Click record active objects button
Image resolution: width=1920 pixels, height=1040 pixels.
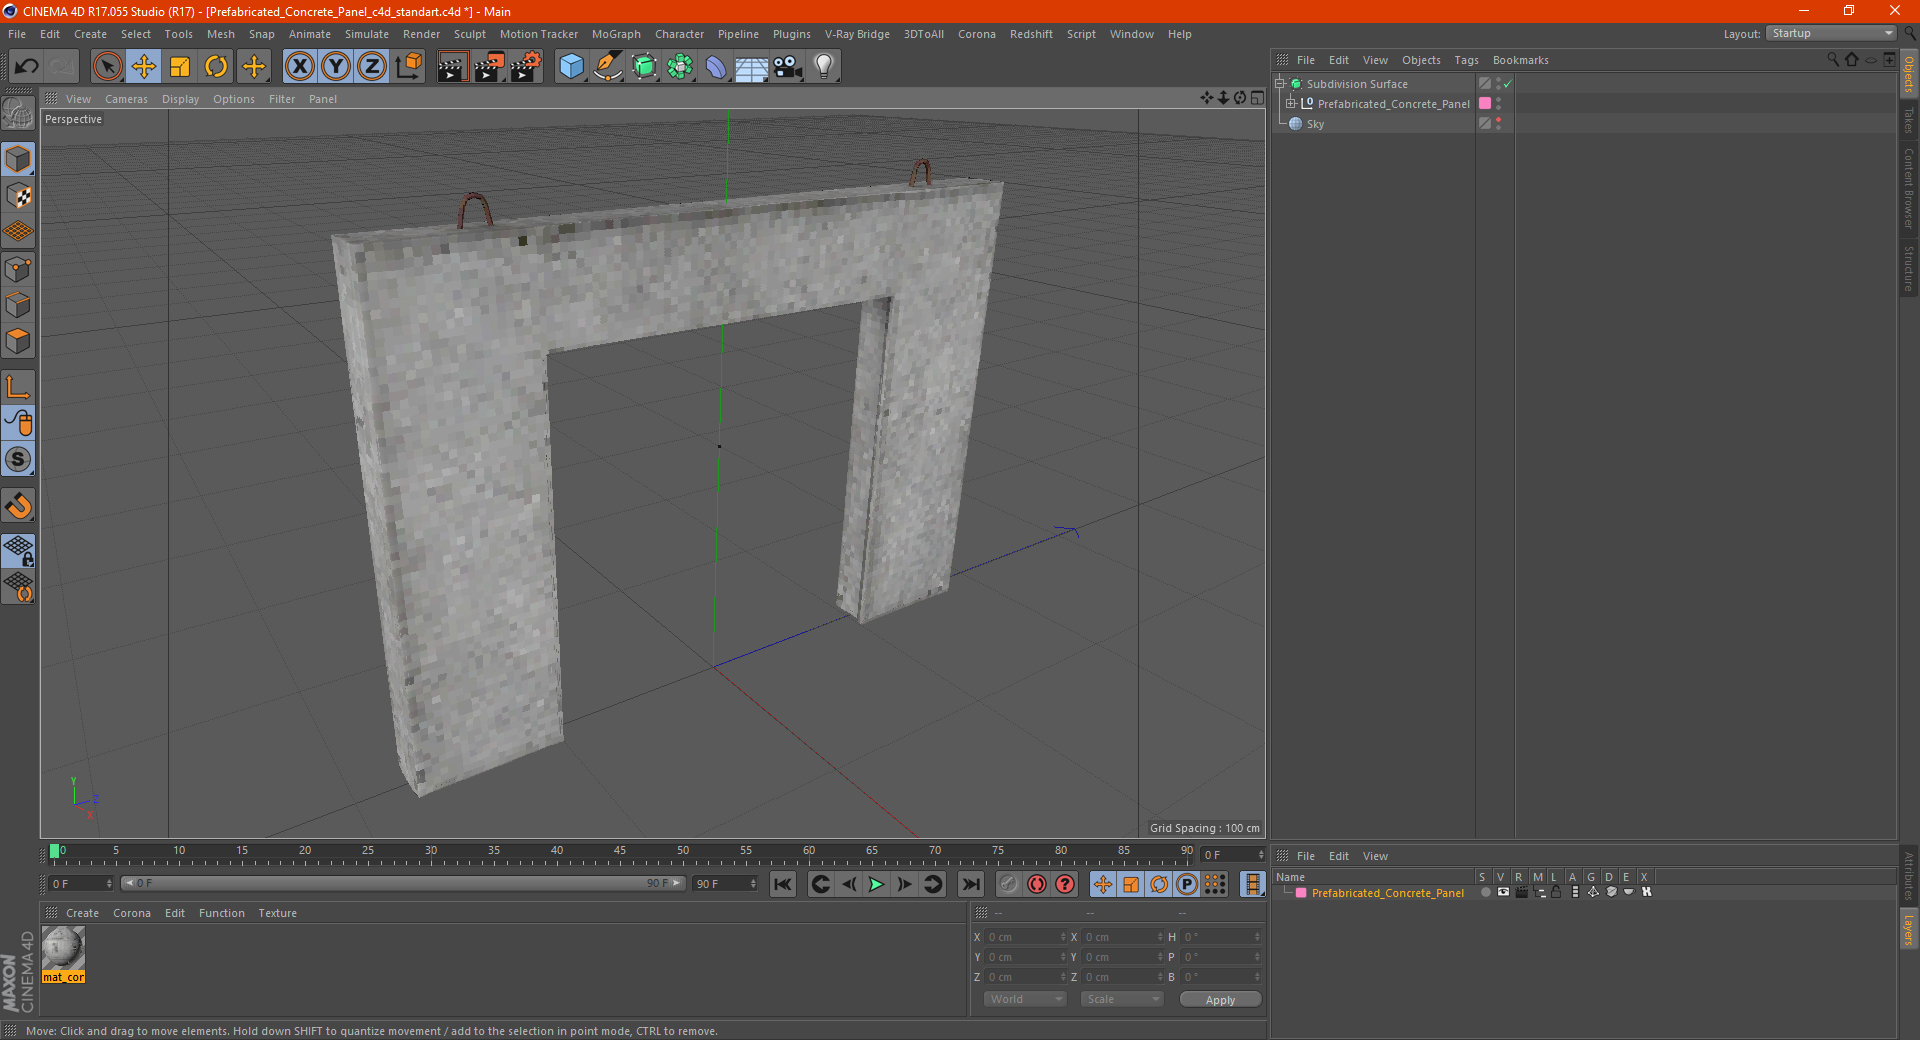click(x=1009, y=884)
